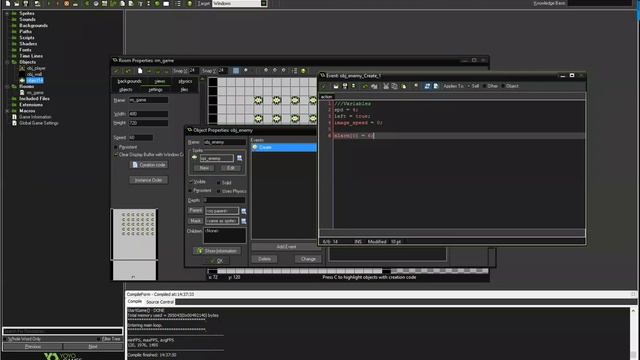
Task: Click the Delete event button
Action: [x=264, y=259]
